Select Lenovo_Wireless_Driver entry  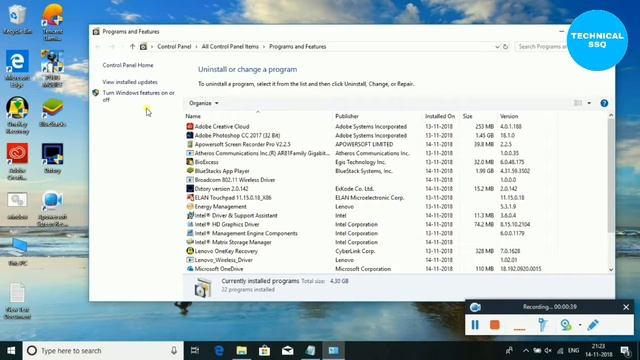click(x=224, y=260)
